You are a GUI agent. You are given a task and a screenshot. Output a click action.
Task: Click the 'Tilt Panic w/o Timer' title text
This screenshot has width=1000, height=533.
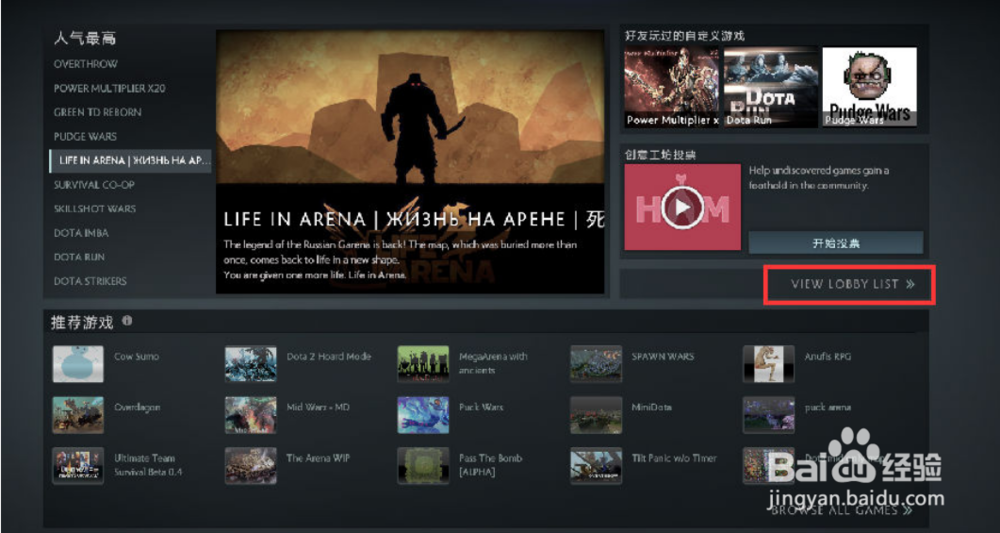[674, 458]
